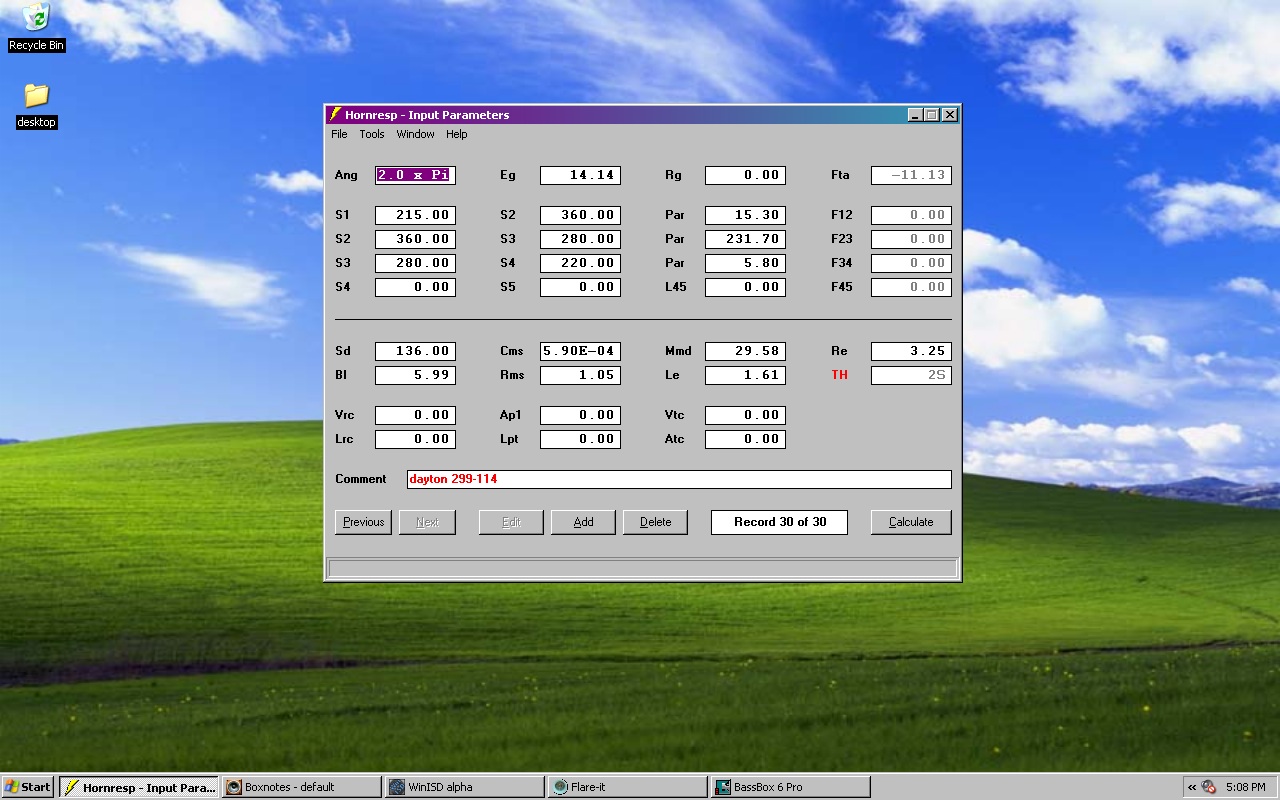The height and width of the screenshot is (800, 1280).
Task: Click the Edit button
Action: pos(511,522)
